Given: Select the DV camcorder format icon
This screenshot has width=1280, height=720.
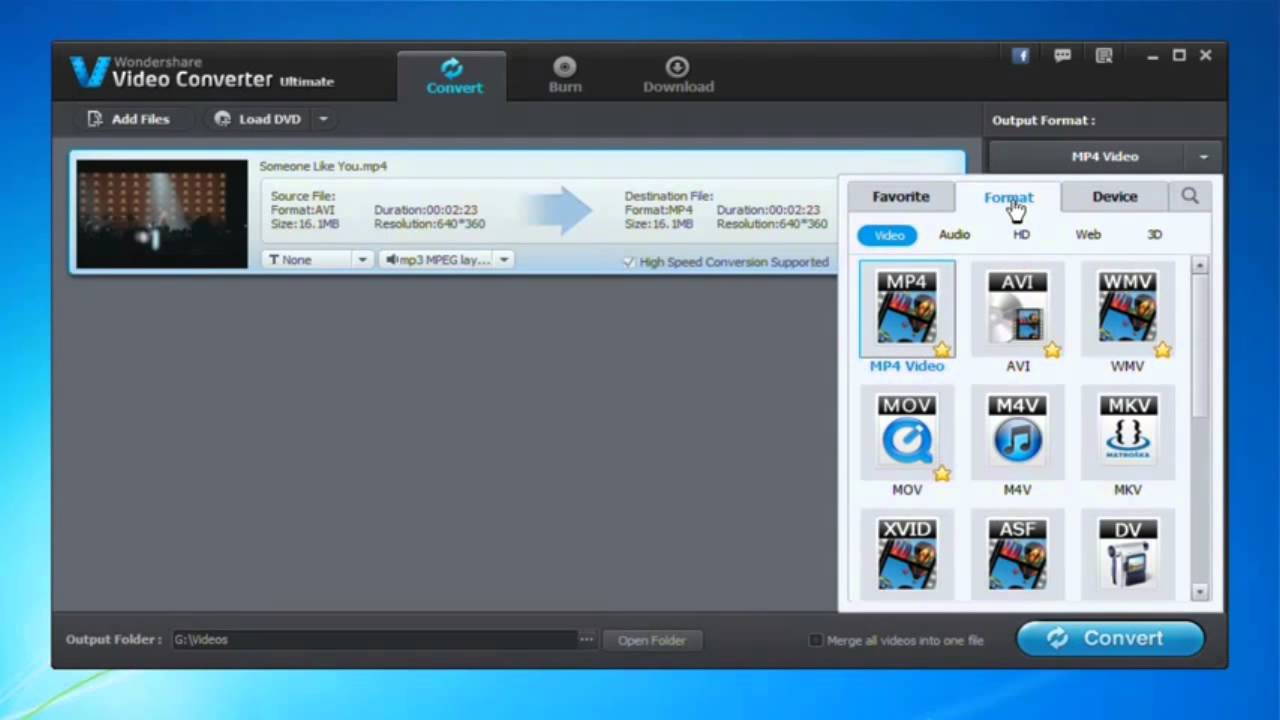Looking at the screenshot, I should click(1127, 555).
